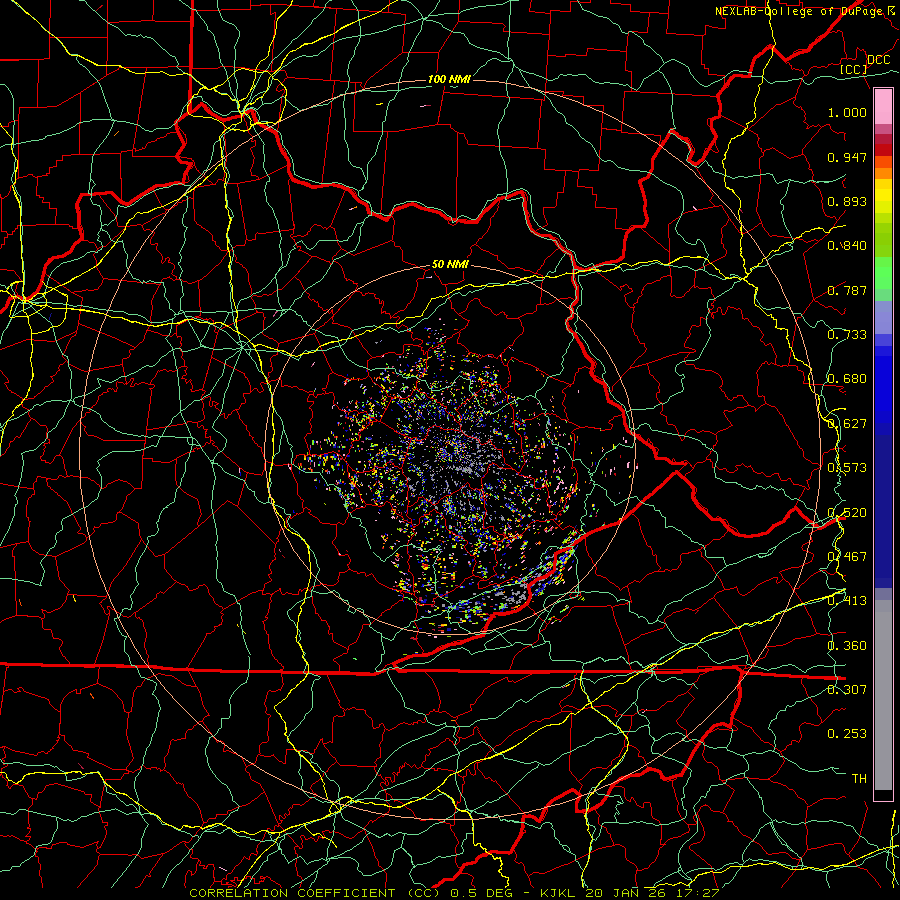Click the TH threshold label on the scale
Viewport: 900px width, 900px height.
click(x=859, y=779)
